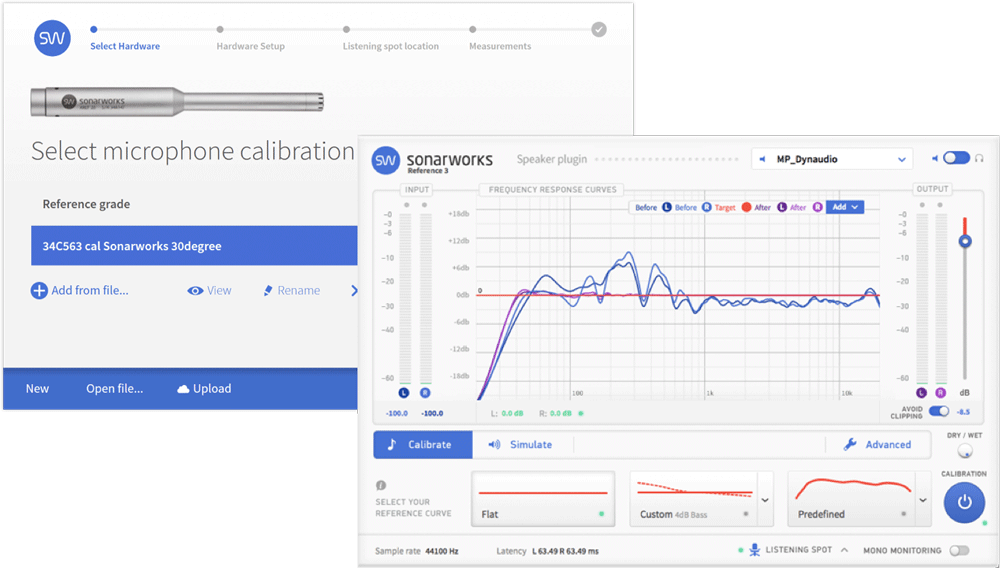Viewport: 1000px width, 568px height.
Task: Toggle Before L curve visibility
Action: click(666, 207)
